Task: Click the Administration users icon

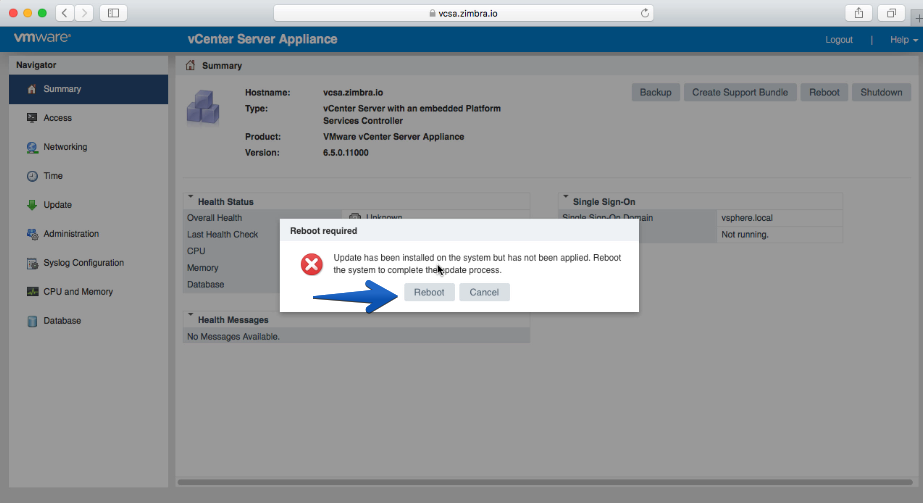Action: [x=32, y=234]
